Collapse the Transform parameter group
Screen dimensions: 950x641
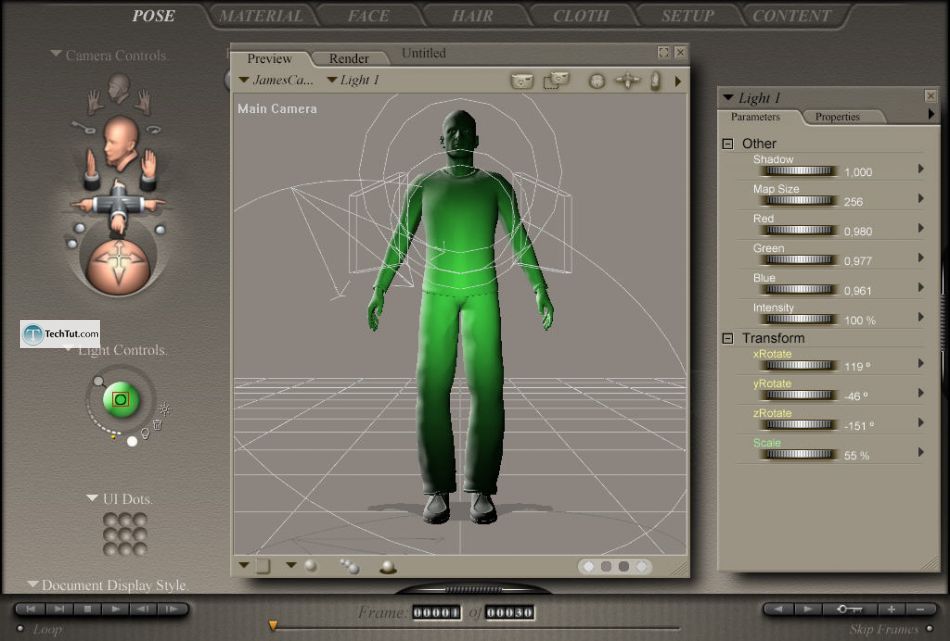(728, 339)
